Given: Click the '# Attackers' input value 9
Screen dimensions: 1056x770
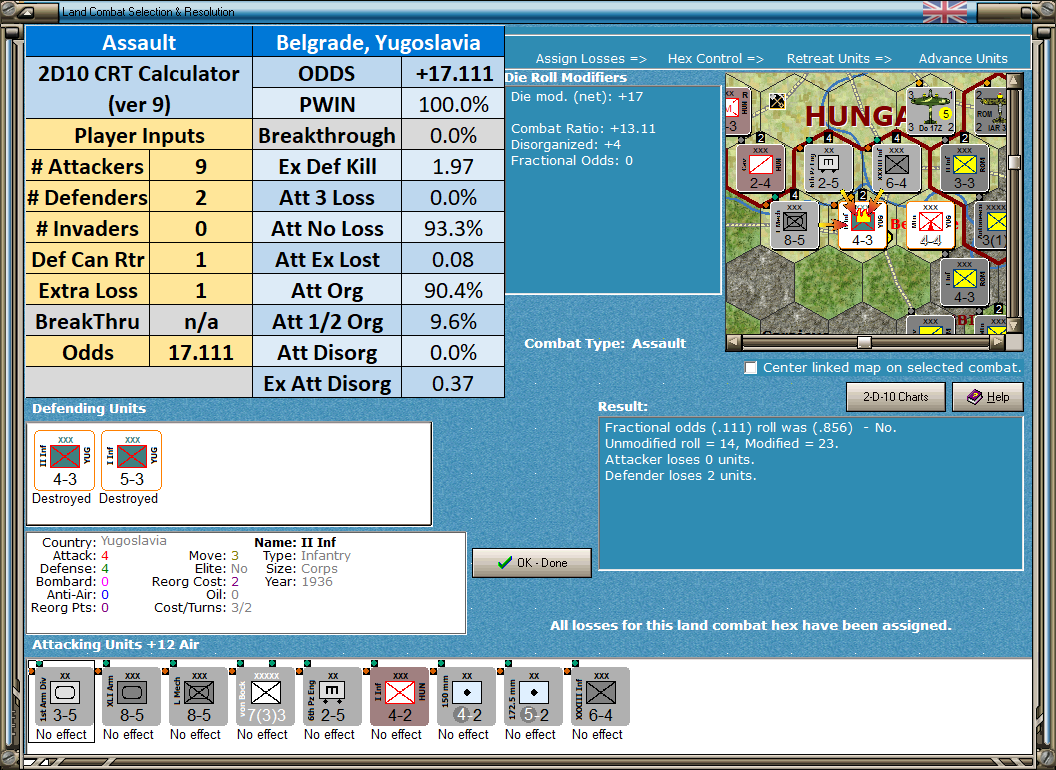Looking at the screenshot, I should [201, 166].
